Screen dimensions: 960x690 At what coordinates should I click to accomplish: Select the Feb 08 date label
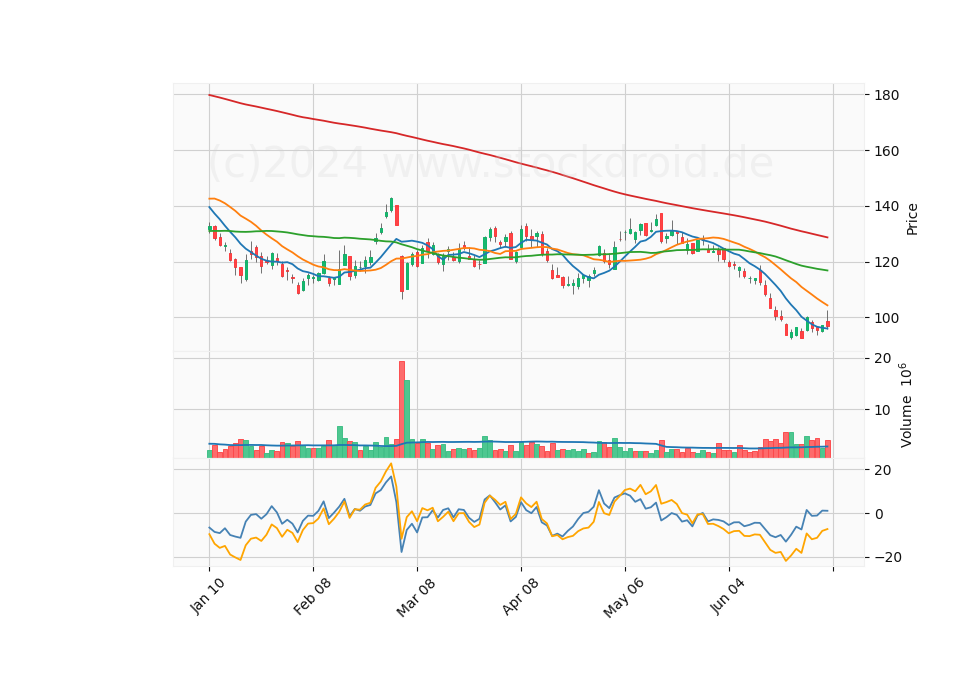[312, 596]
